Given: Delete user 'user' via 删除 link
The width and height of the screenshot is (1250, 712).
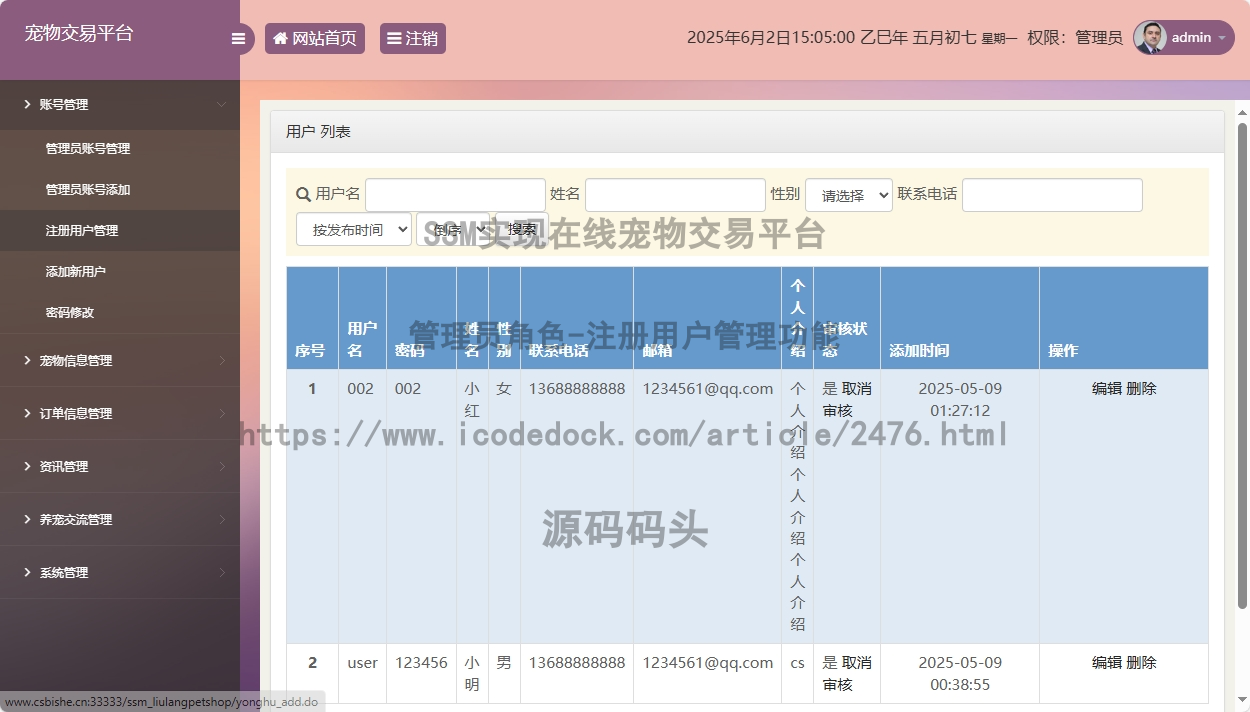Looking at the screenshot, I should point(1141,662).
